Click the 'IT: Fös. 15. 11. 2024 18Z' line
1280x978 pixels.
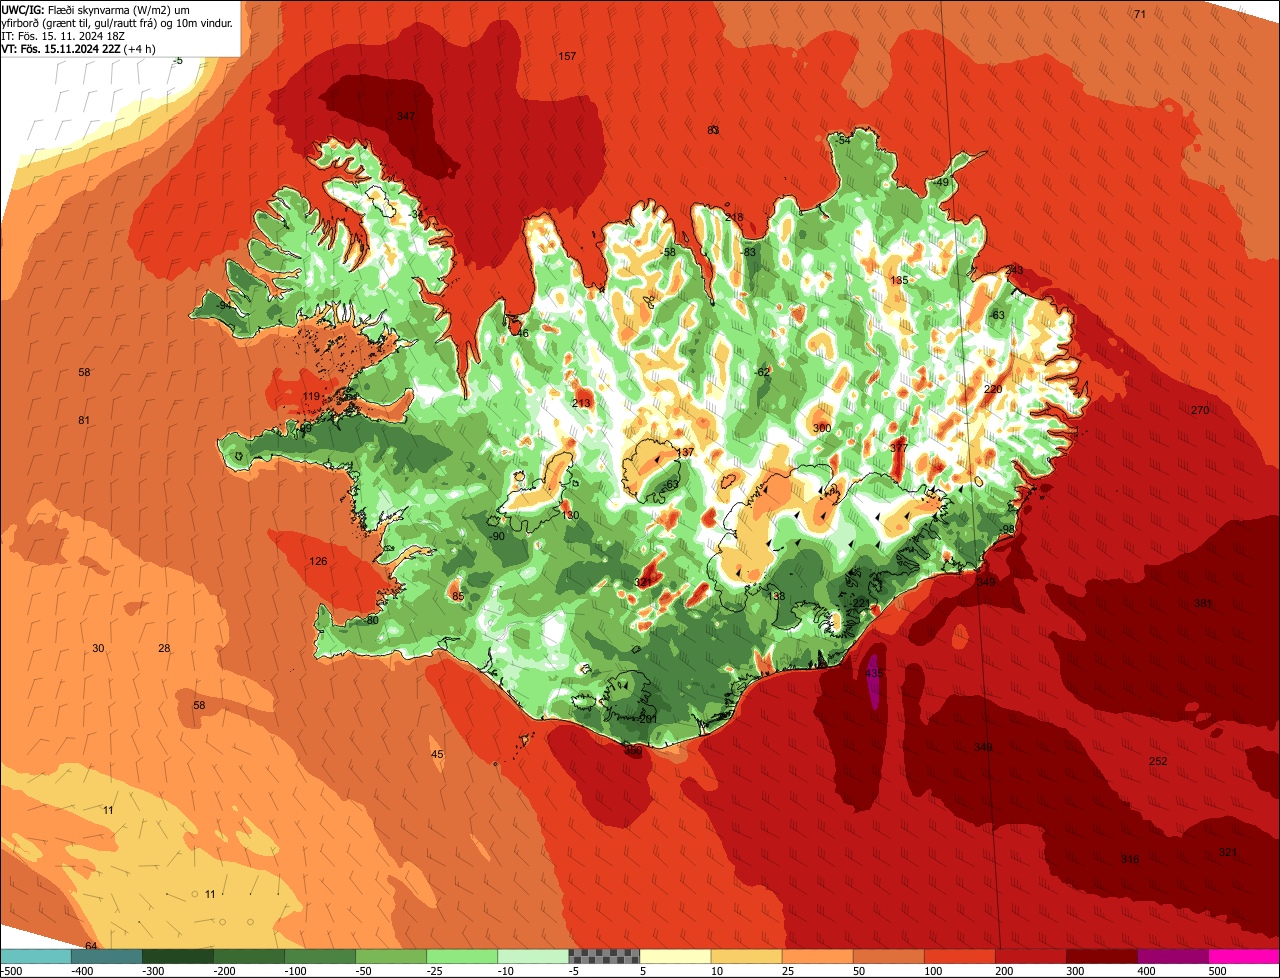62,35
